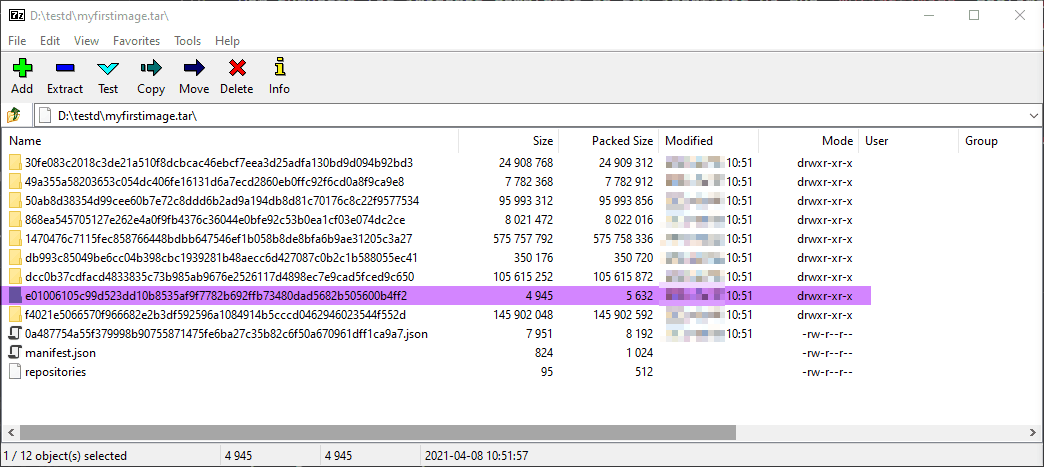This screenshot has height=467, width=1044.
Task: Select folder starting with 30fe083c
Action: tap(218, 163)
